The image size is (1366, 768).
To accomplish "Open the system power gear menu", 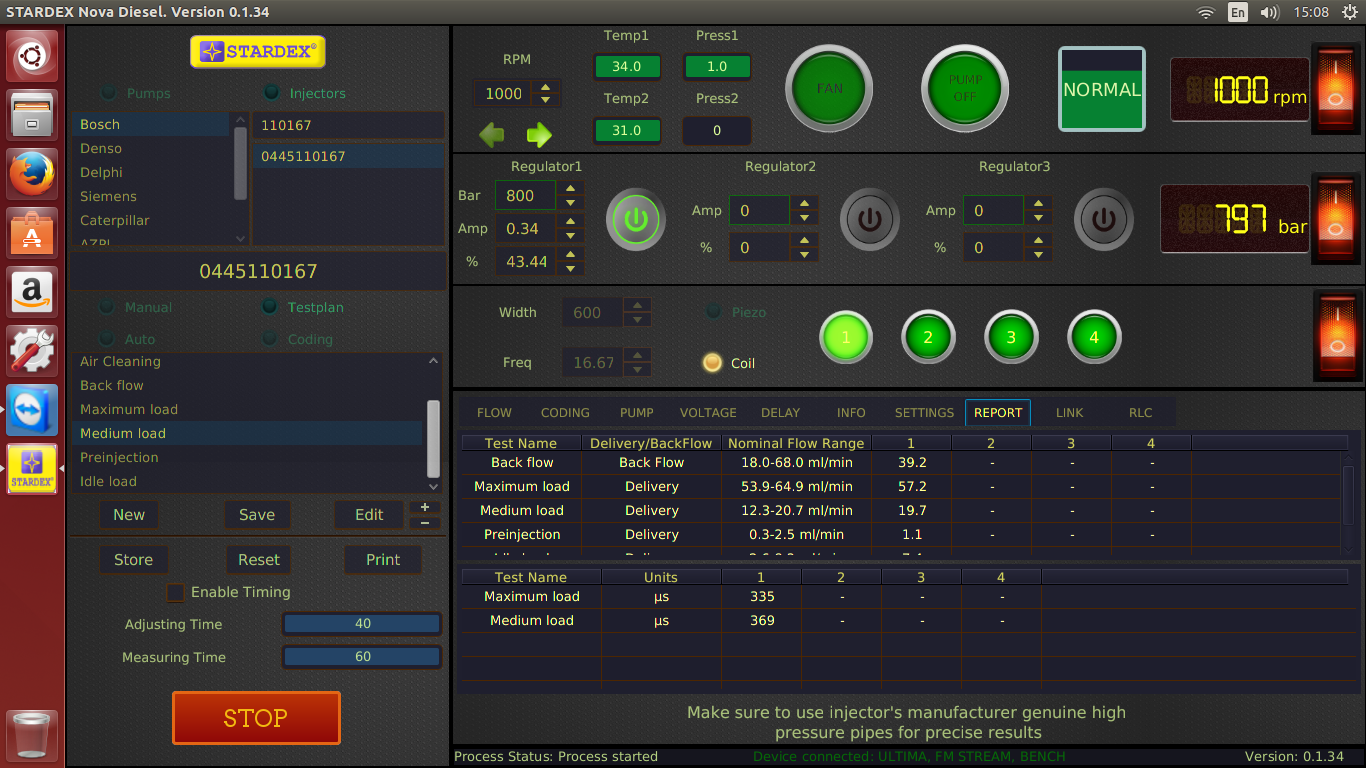I will 1350,12.
